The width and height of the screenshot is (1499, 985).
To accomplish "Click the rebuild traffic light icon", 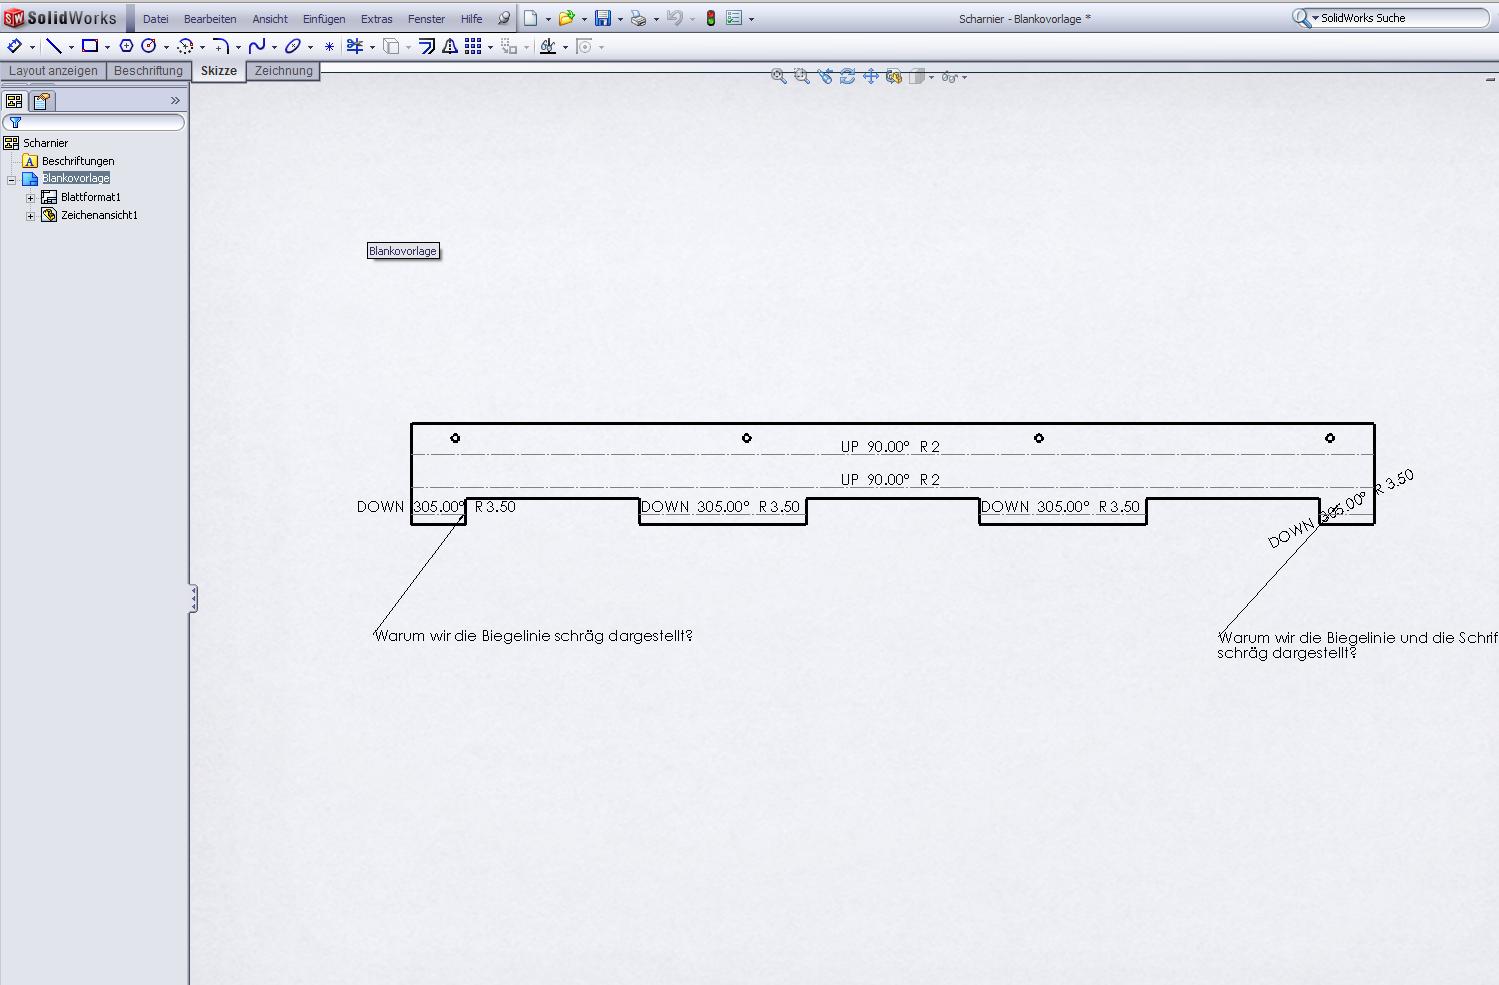I will click(711, 18).
